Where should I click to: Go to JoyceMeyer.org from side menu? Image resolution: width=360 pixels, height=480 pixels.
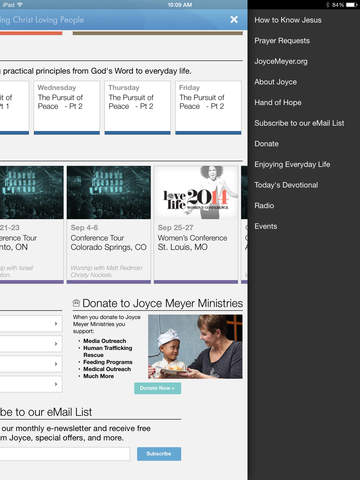pos(281,61)
